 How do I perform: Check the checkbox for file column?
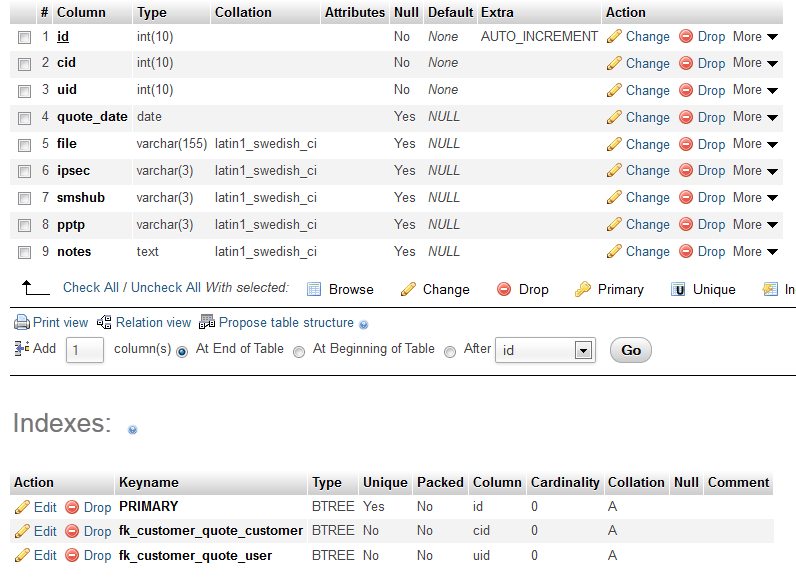coord(24,145)
